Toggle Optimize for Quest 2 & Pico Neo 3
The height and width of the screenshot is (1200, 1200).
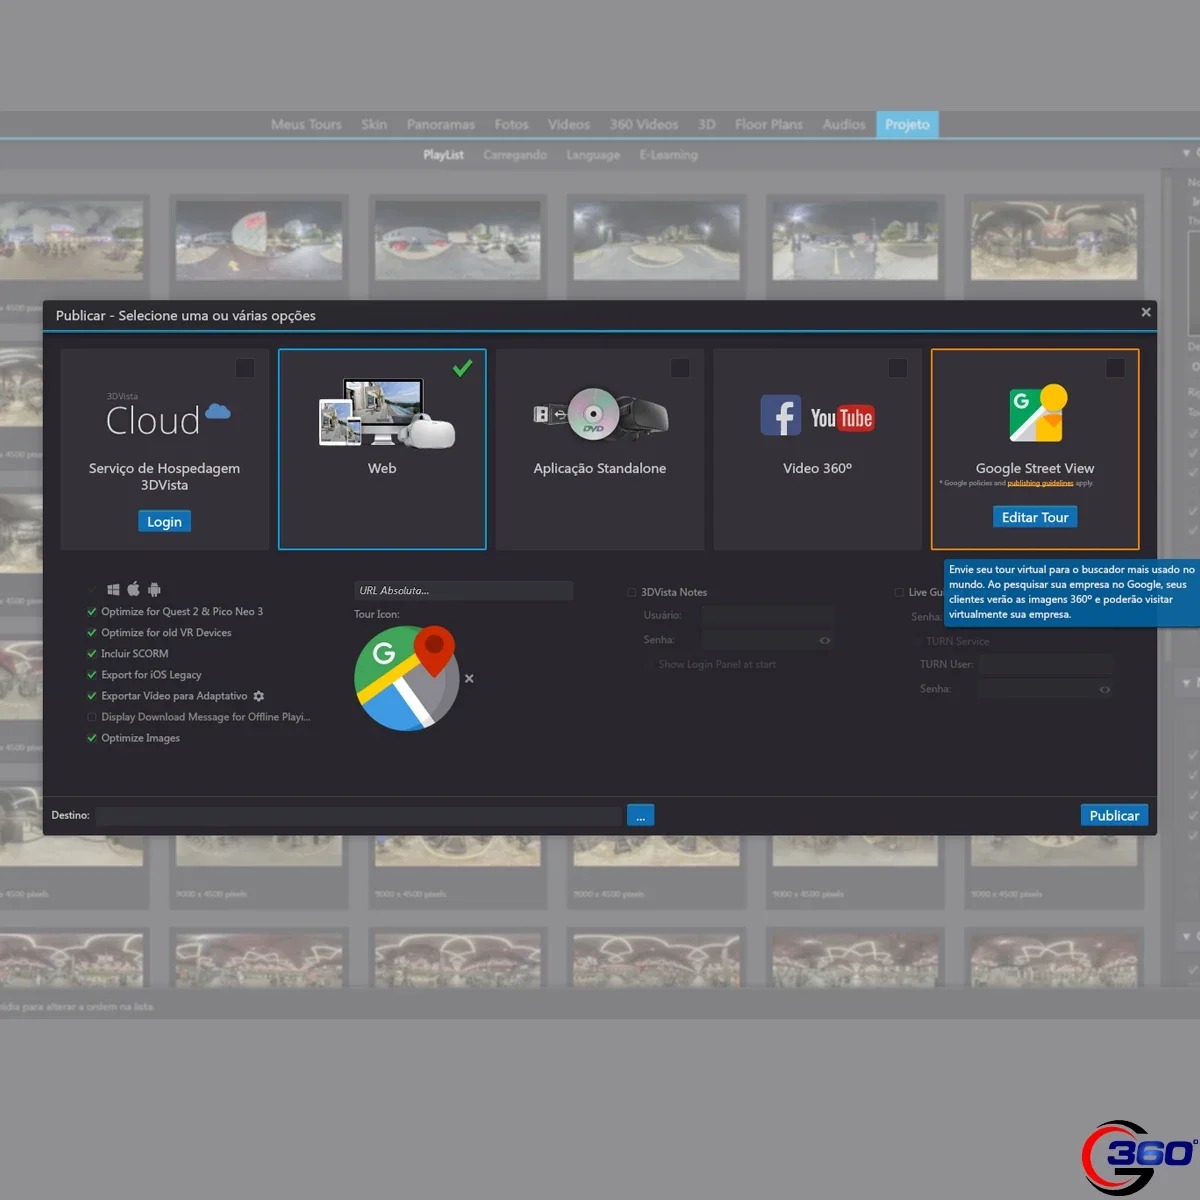point(92,612)
